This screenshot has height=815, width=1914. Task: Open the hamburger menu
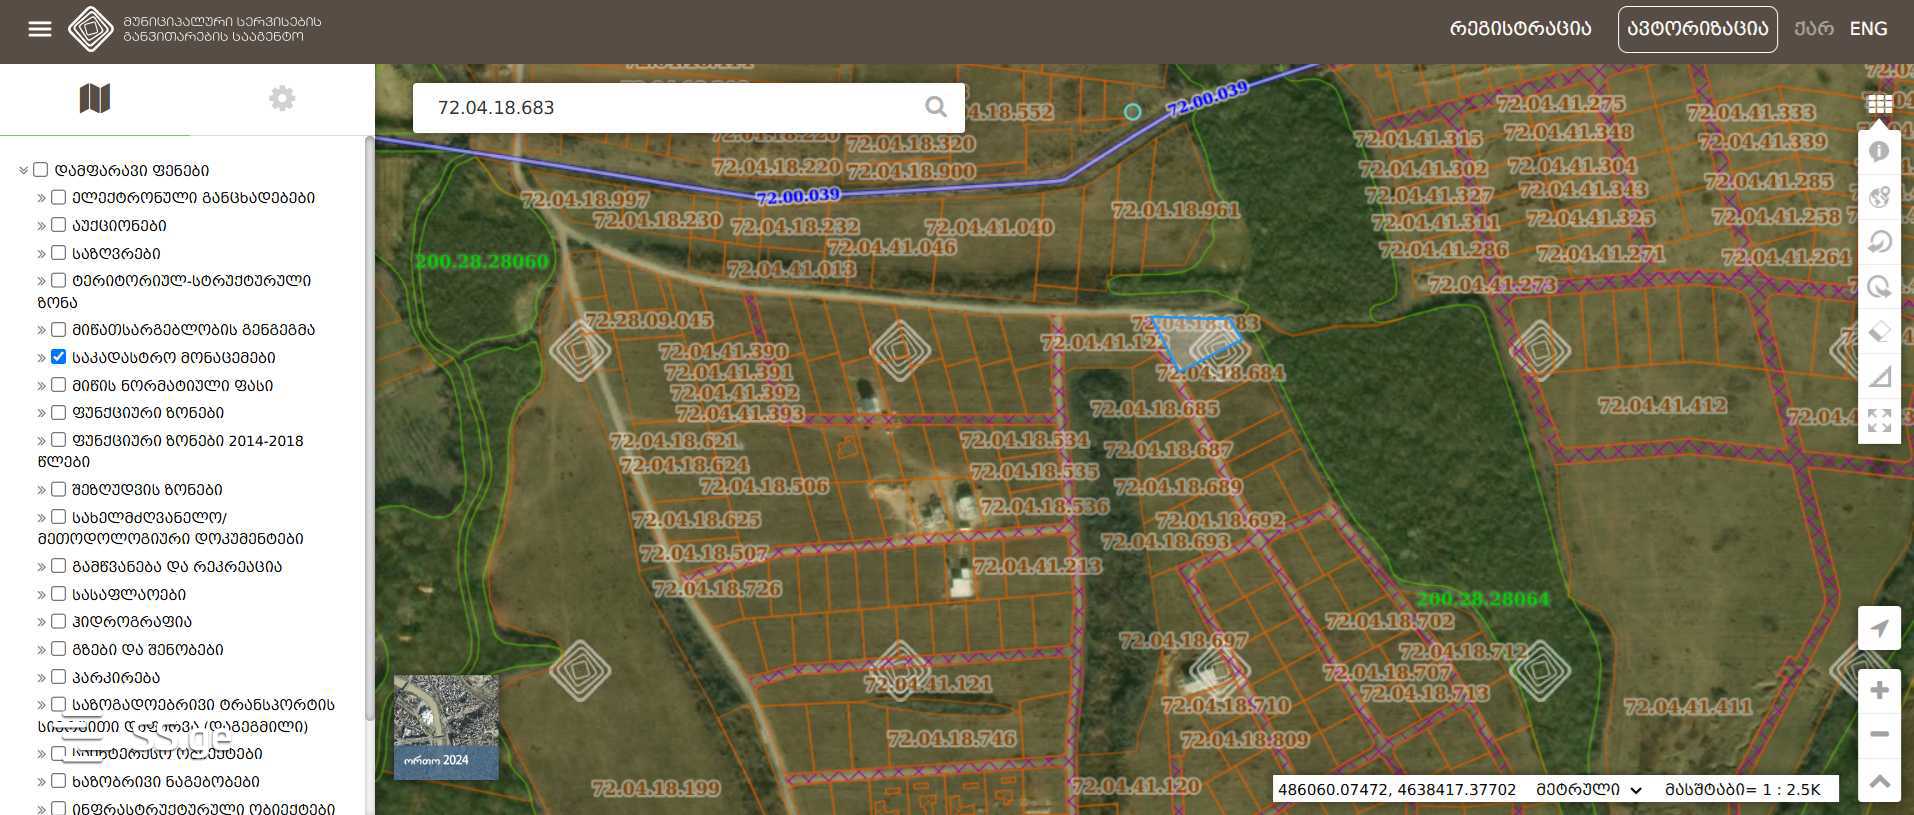pyautogui.click(x=40, y=29)
